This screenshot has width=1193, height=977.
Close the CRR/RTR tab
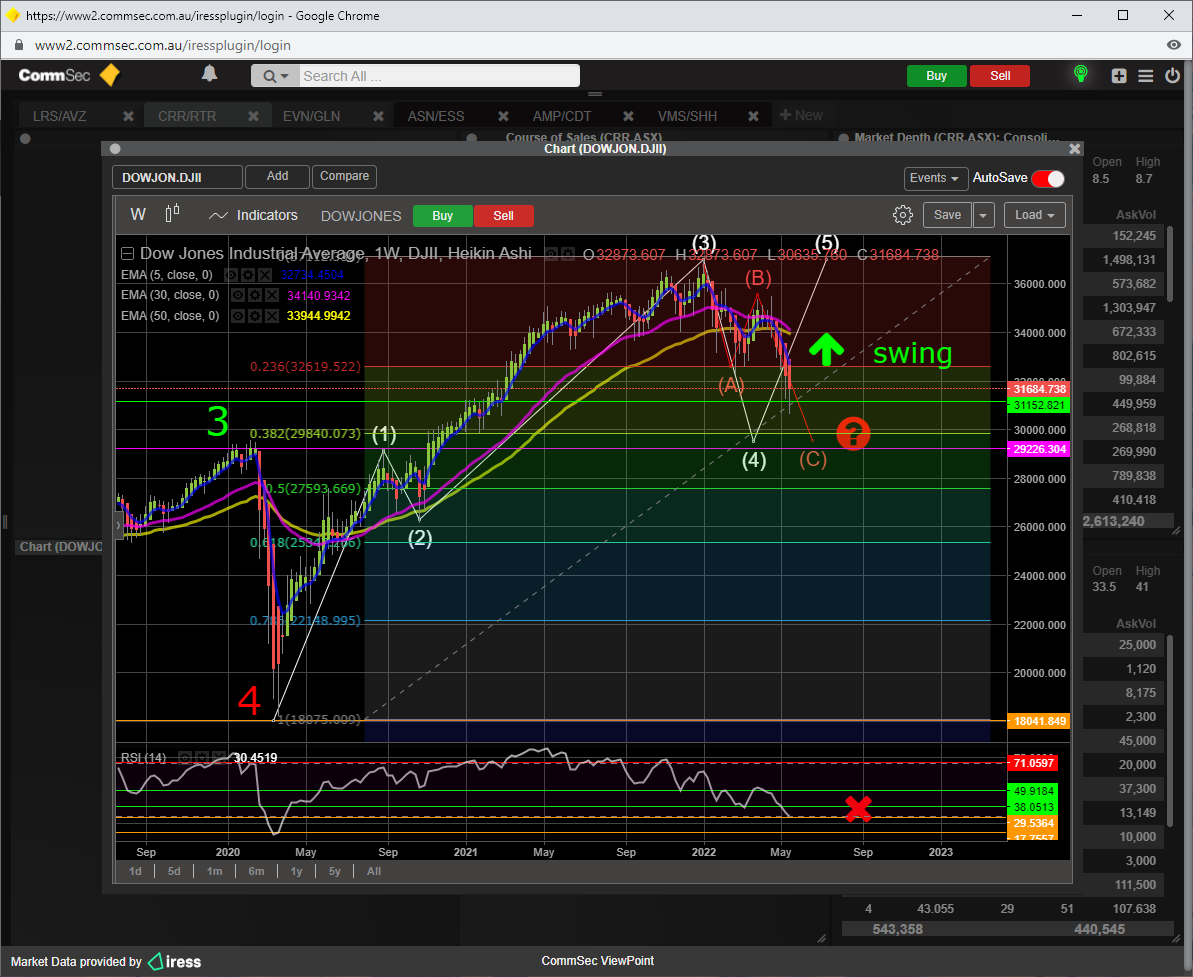pyautogui.click(x=253, y=116)
